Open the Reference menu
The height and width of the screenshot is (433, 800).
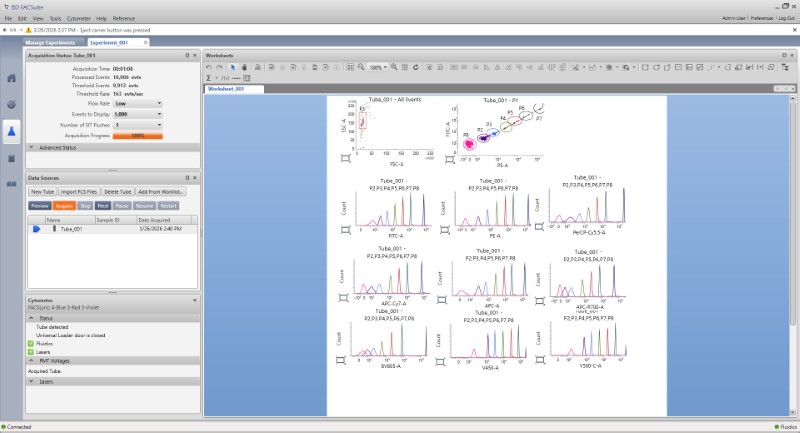(123, 18)
